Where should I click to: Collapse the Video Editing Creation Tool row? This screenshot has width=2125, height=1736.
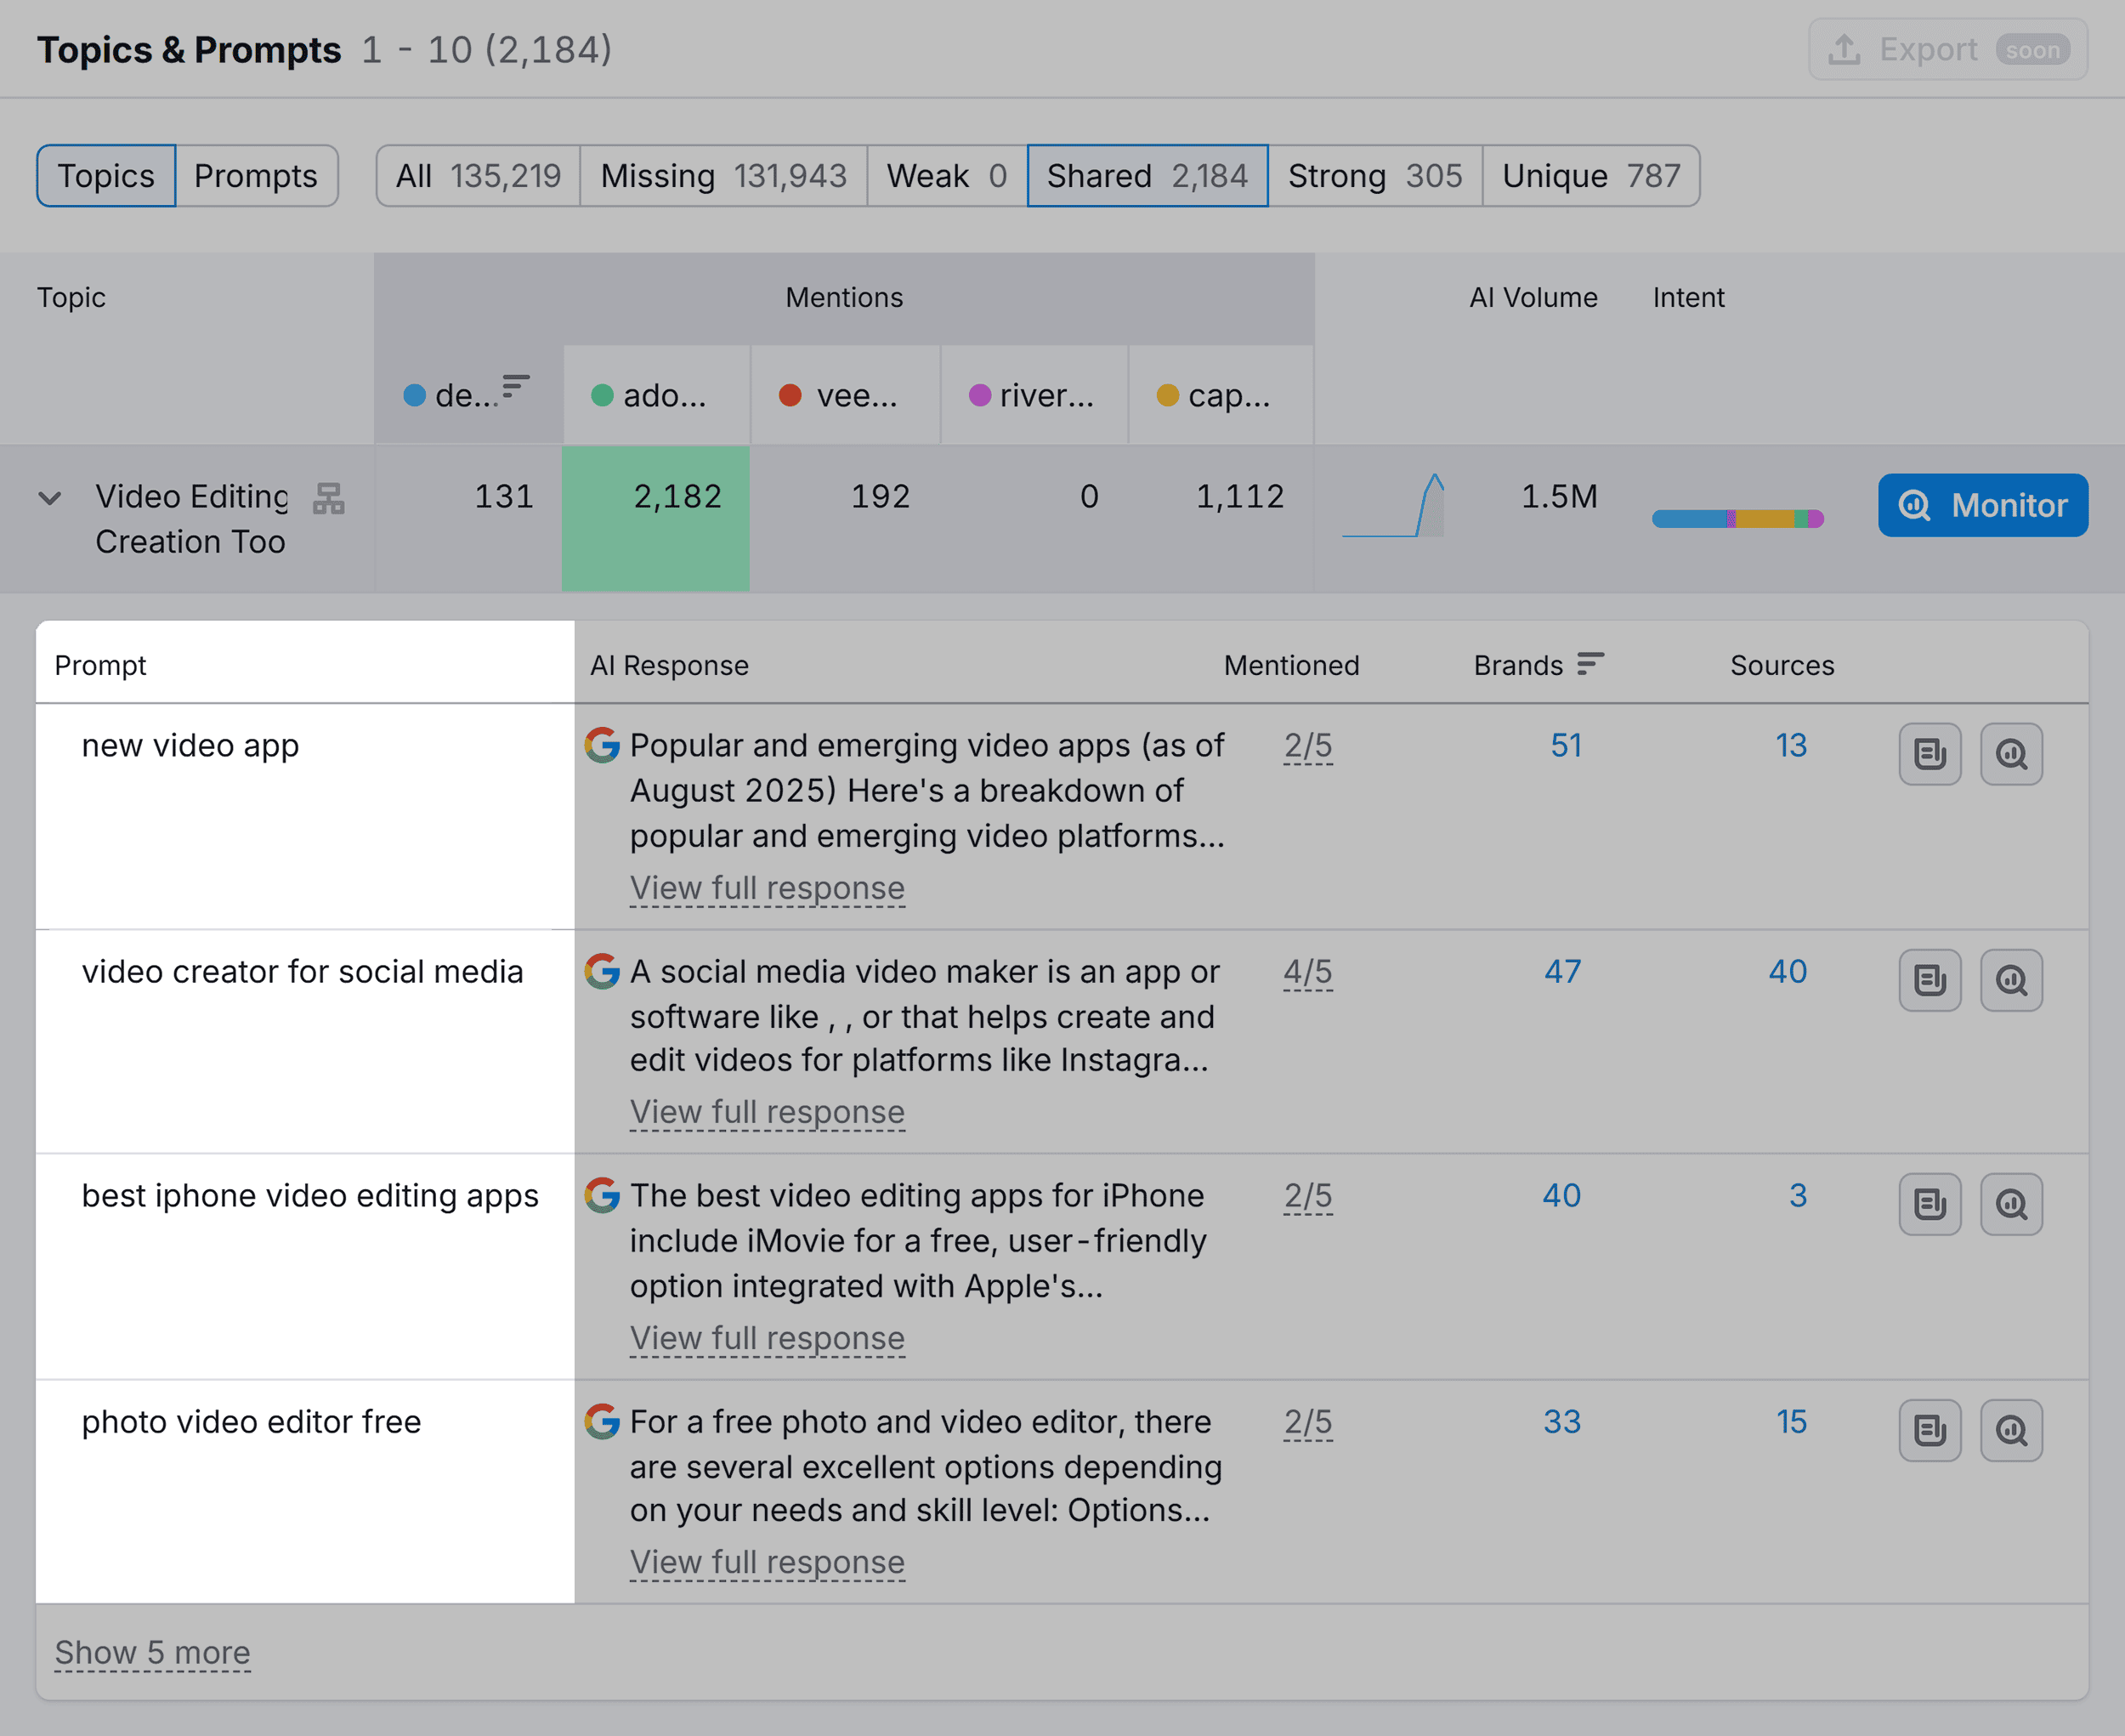[50, 500]
